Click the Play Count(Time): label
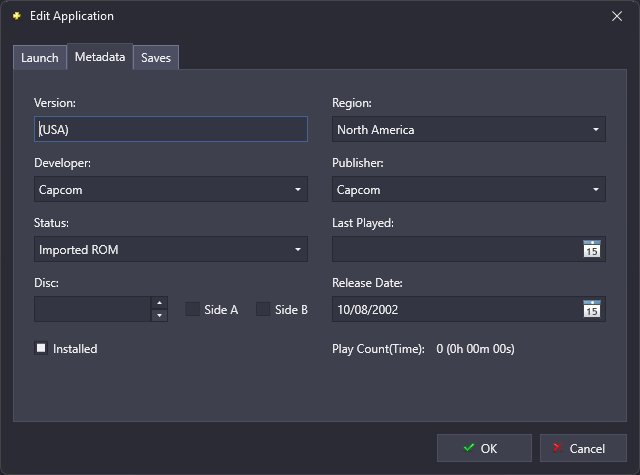The image size is (640, 475). pyautogui.click(x=378, y=349)
